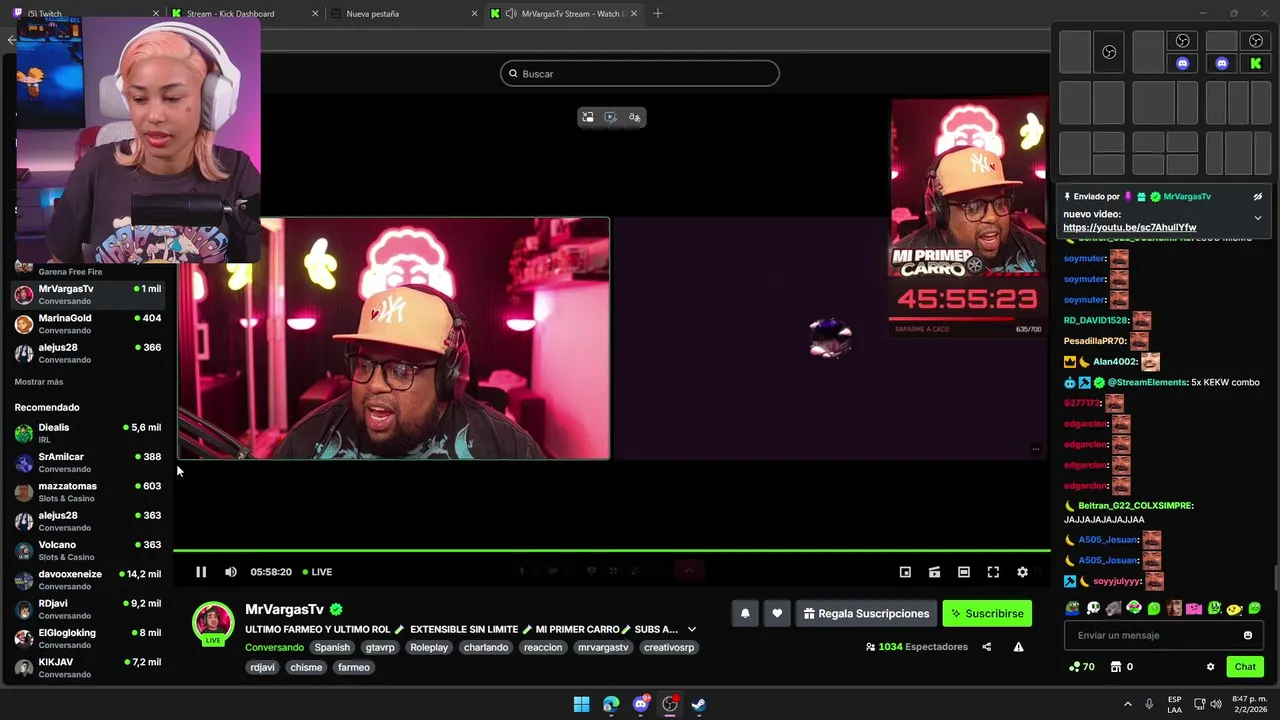Open Windows Start menu
This screenshot has height=720, width=1280.
582,704
